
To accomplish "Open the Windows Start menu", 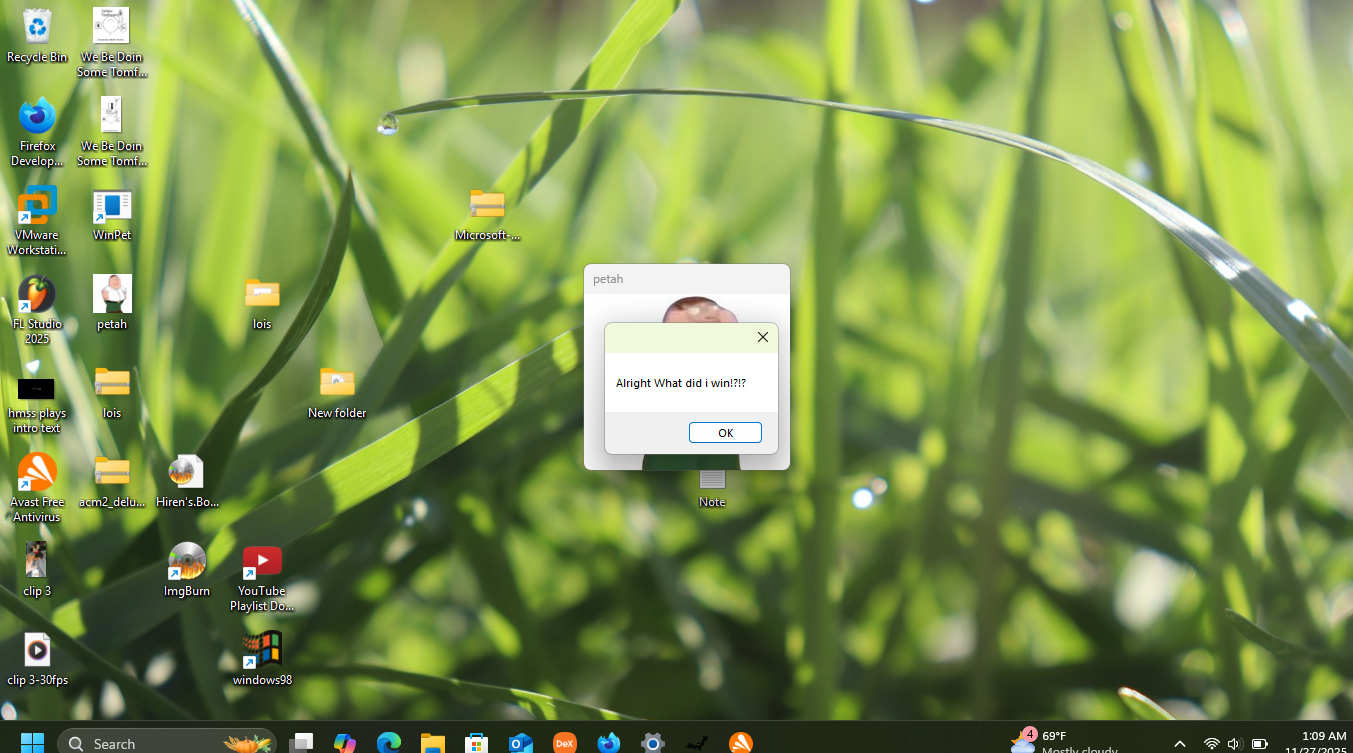I will pos(33,743).
